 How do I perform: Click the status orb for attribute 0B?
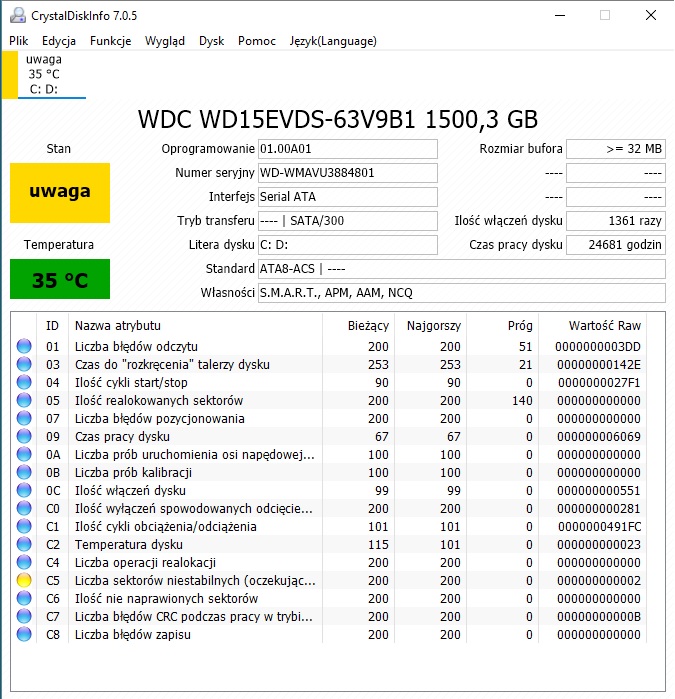coord(24,472)
